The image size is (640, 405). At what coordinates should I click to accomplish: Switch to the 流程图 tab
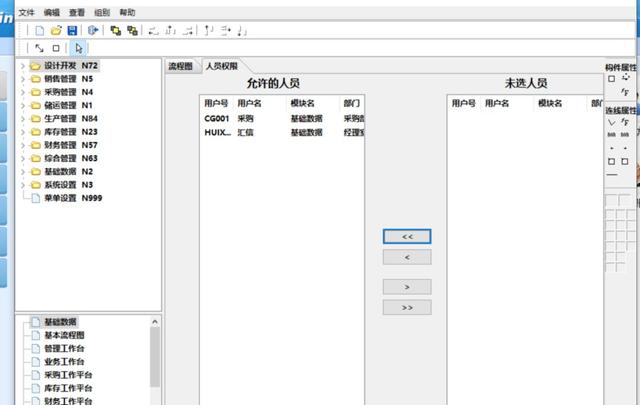pyautogui.click(x=180, y=65)
